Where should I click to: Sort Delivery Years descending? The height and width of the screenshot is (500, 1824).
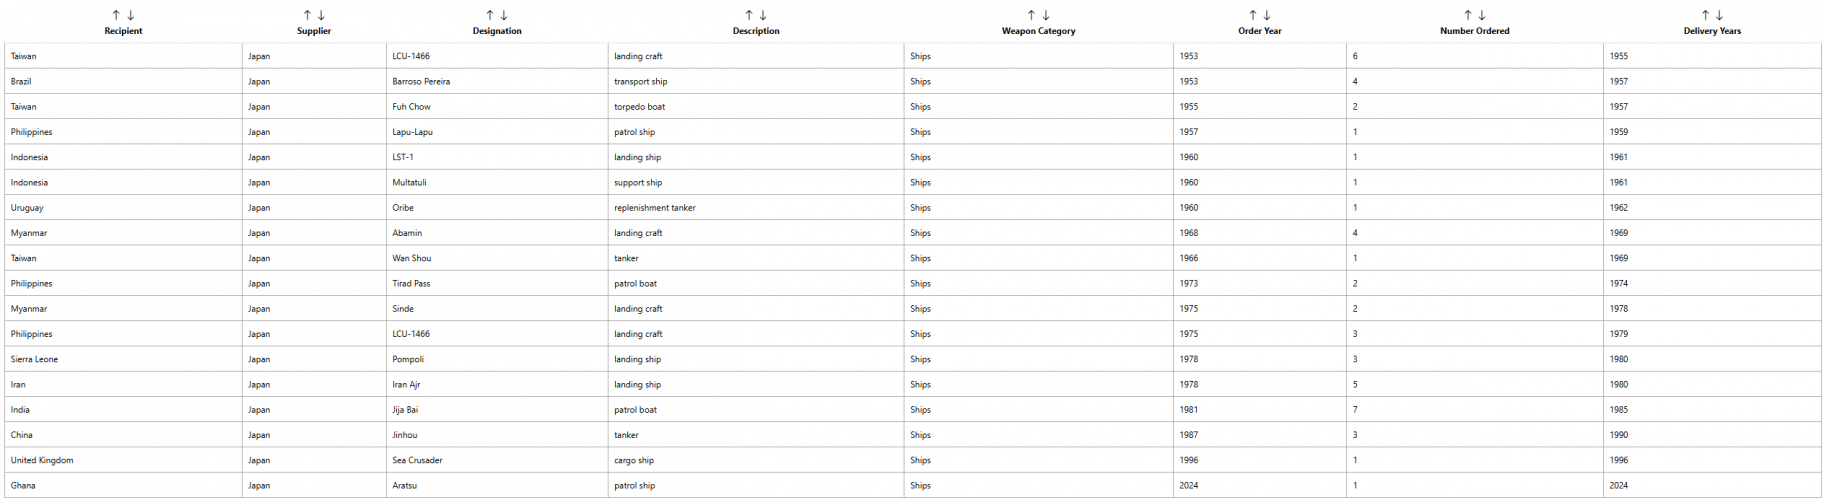pyautogui.click(x=1720, y=15)
